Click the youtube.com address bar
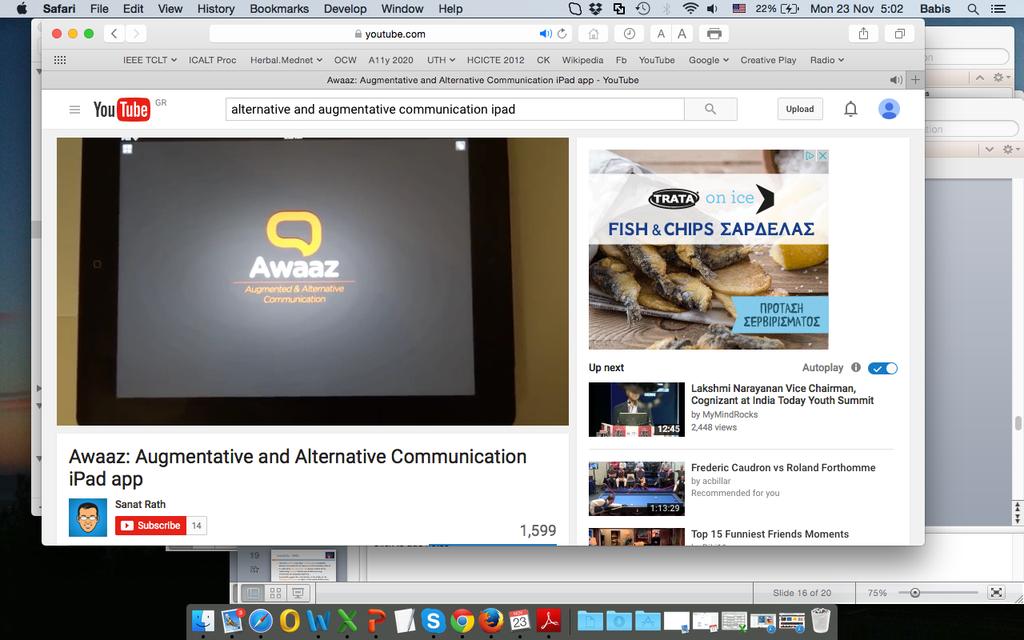1024x640 pixels. pos(390,34)
